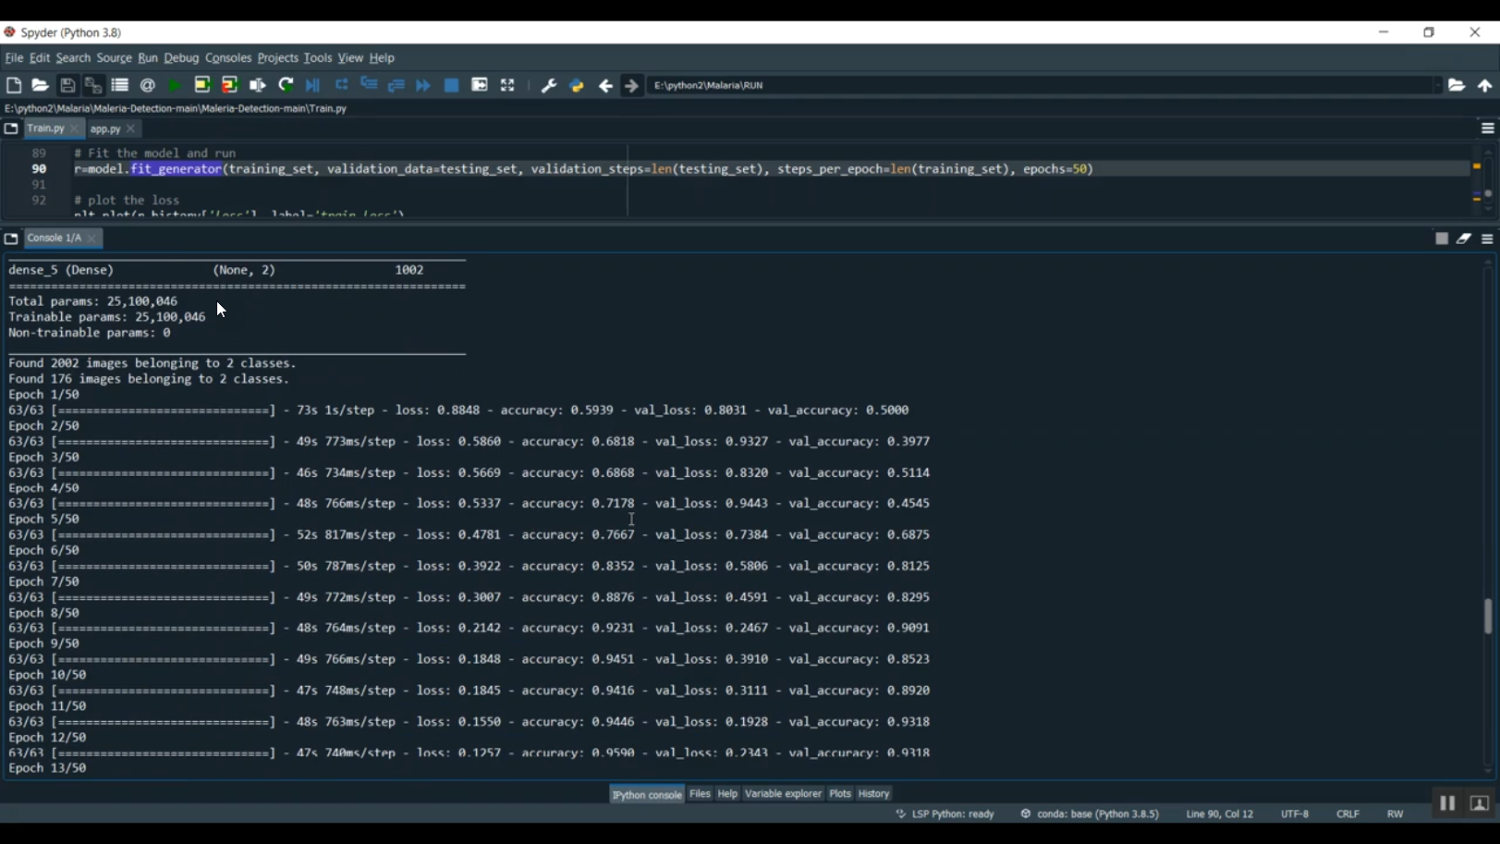Click the Save file icon

pyautogui.click(x=67, y=86)
